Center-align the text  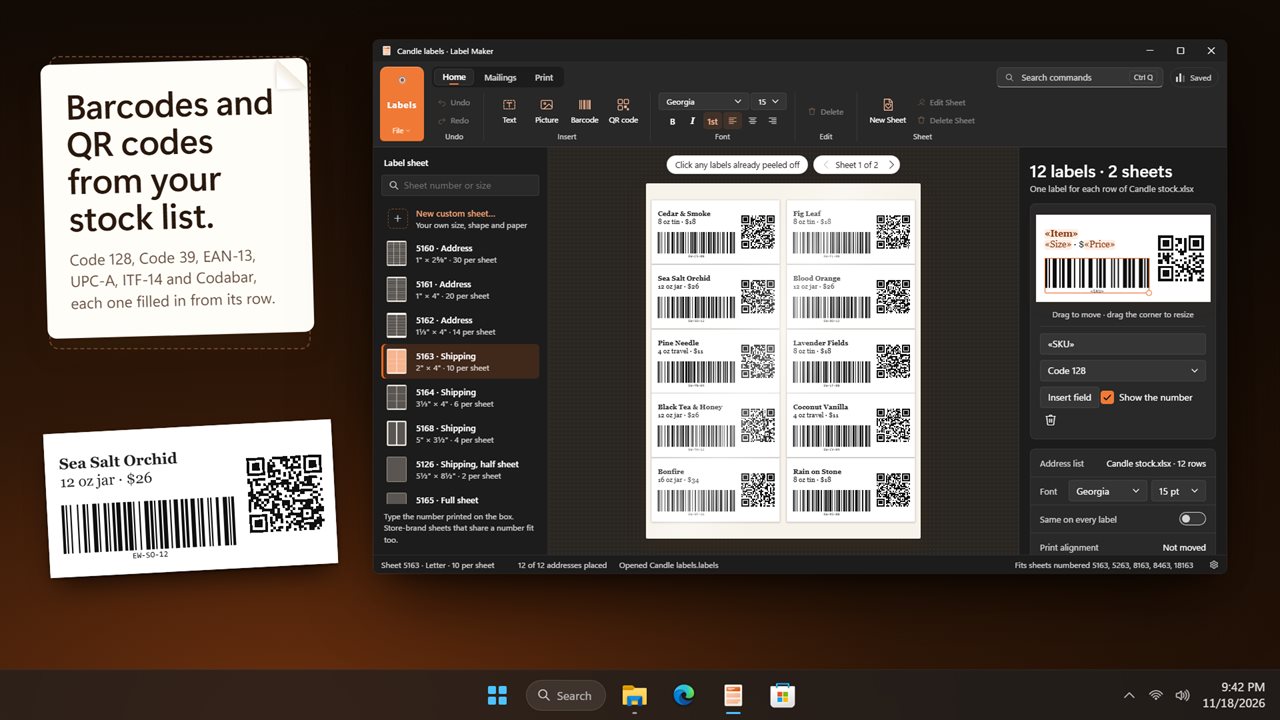[753, 121]
